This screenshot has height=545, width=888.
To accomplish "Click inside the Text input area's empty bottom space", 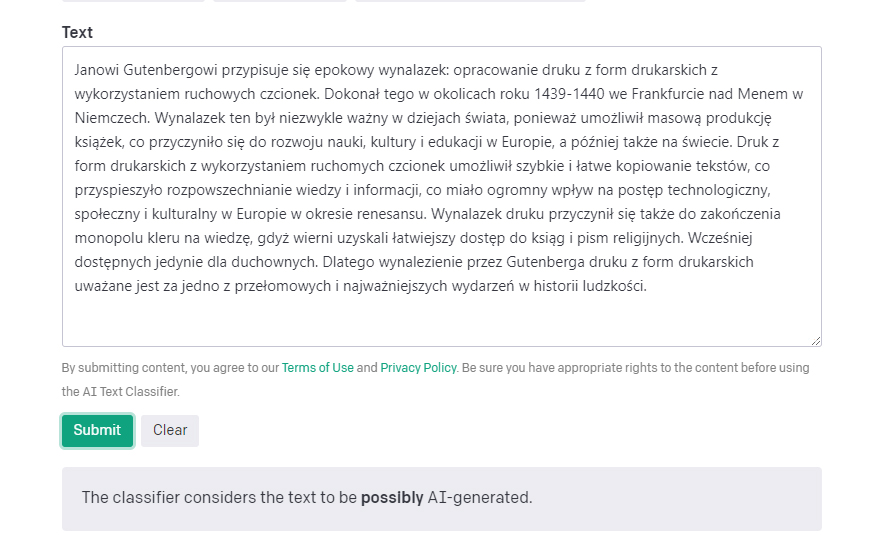I will click(442, 320).
